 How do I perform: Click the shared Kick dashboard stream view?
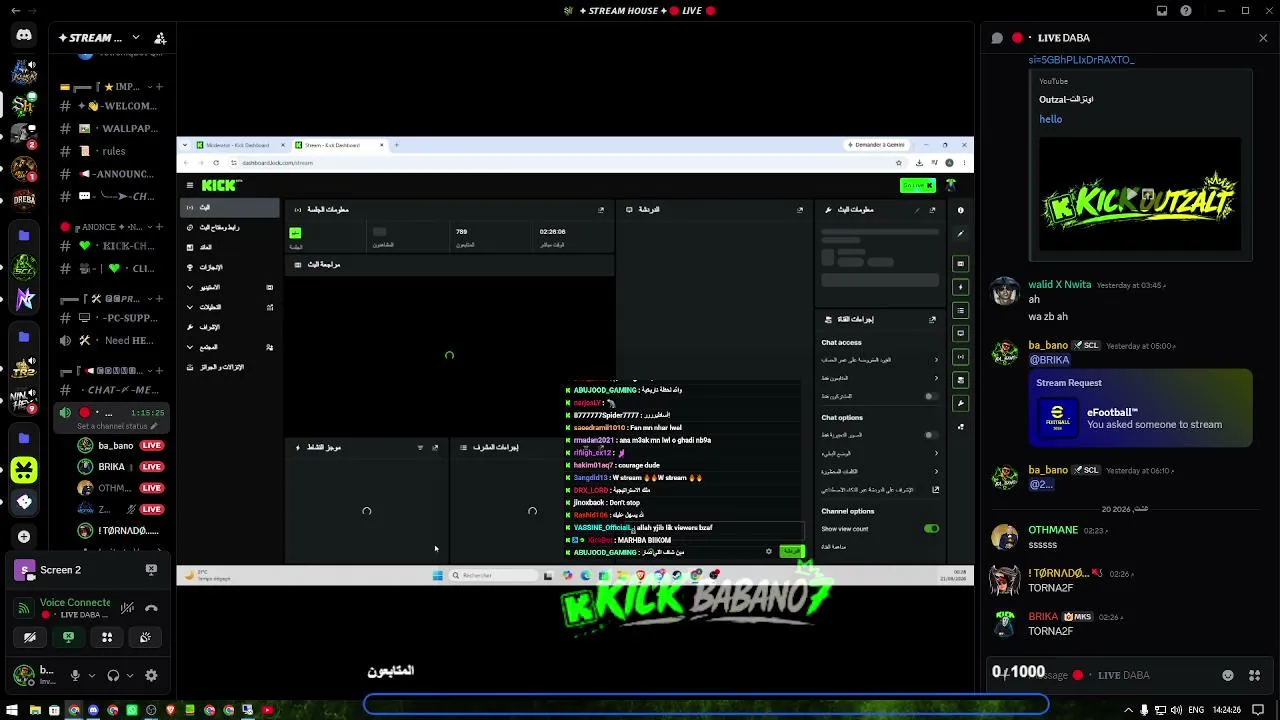click(x=575, y=362)
